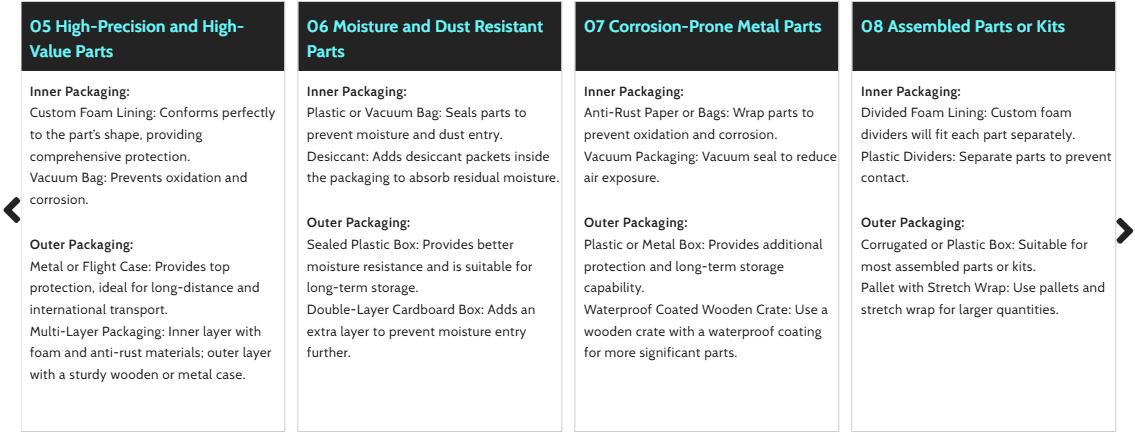Click Inner Packaging label in card 05
Screen dimensions: 1135x434
click(80, 91)
